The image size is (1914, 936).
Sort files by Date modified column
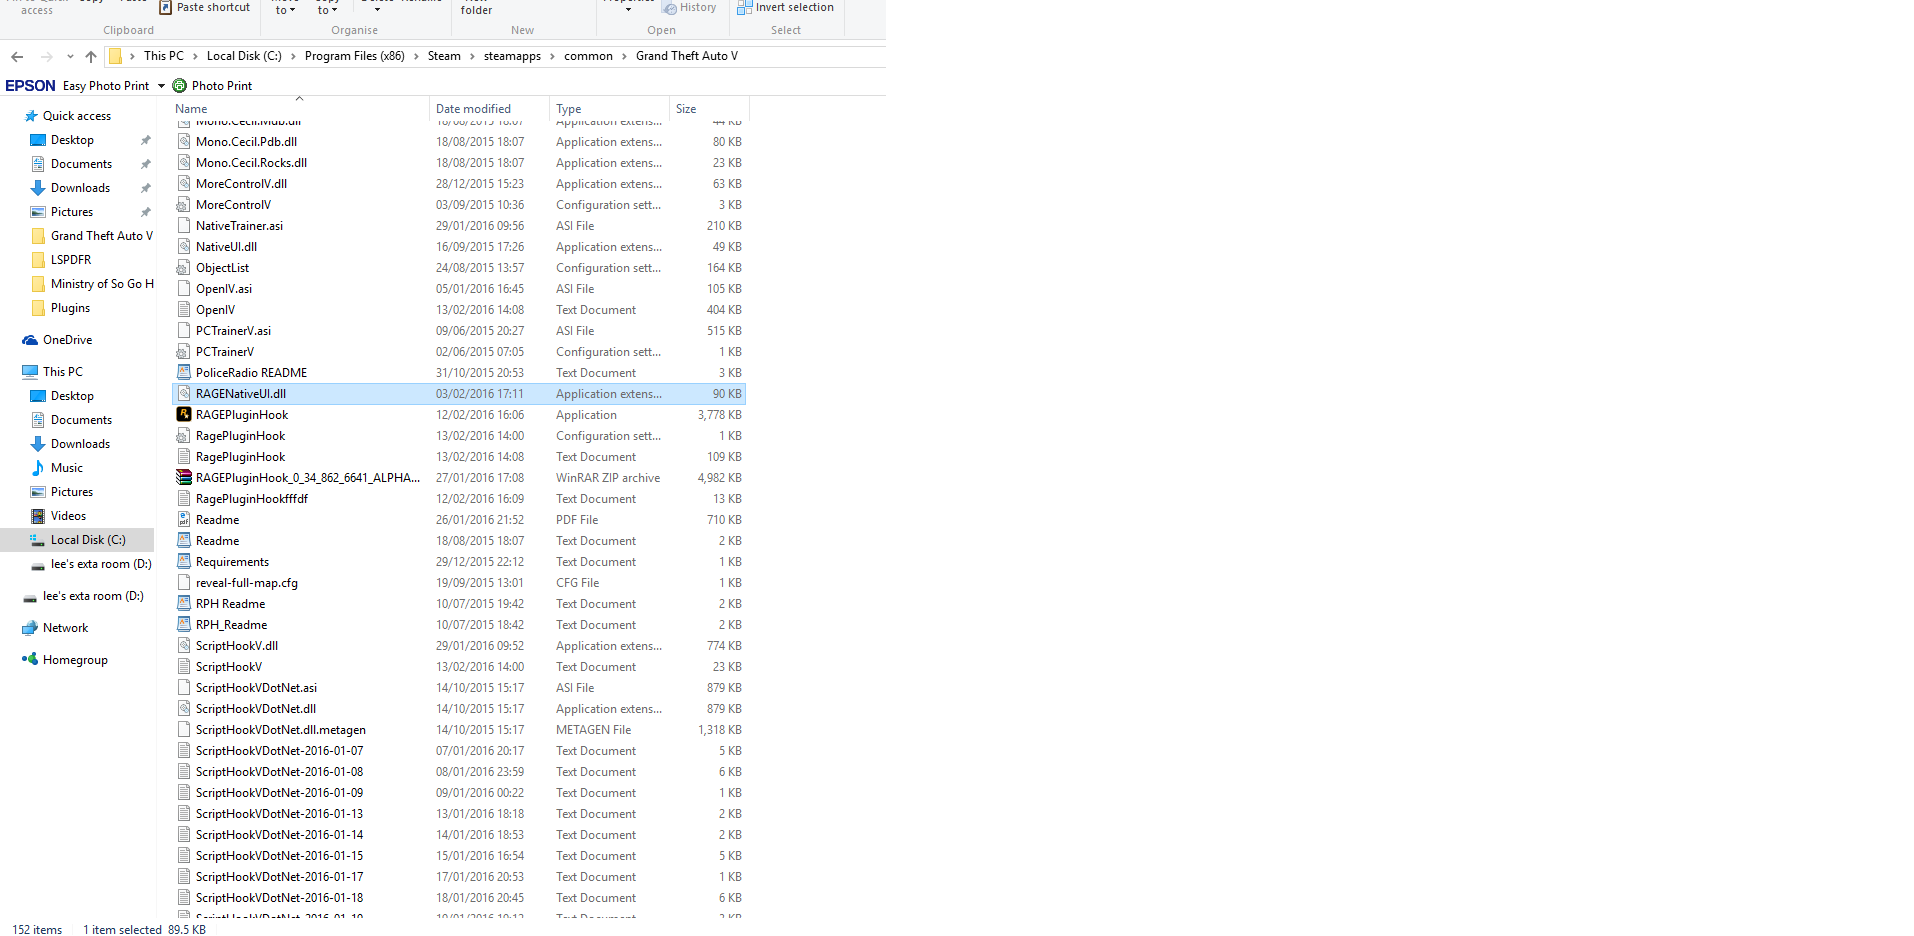coord(473,109)
